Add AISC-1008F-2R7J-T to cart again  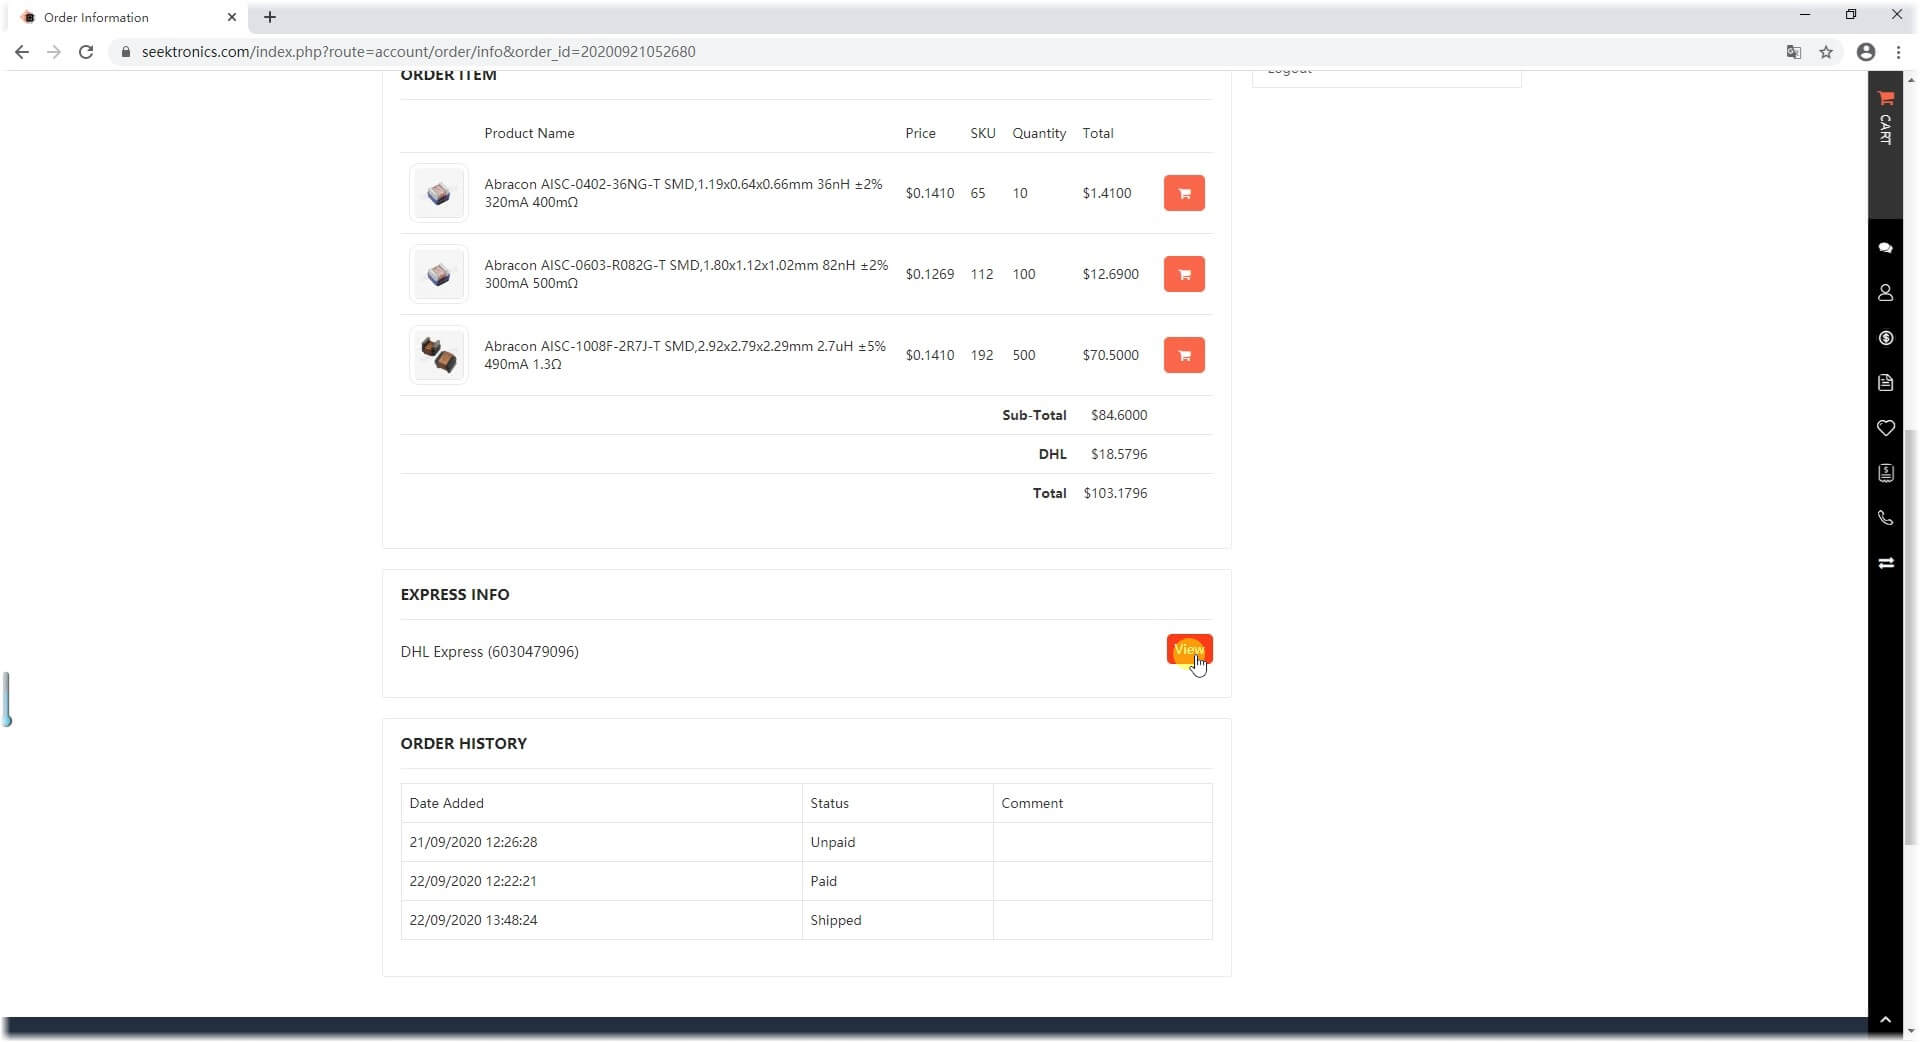click(x=1184, y=355)
